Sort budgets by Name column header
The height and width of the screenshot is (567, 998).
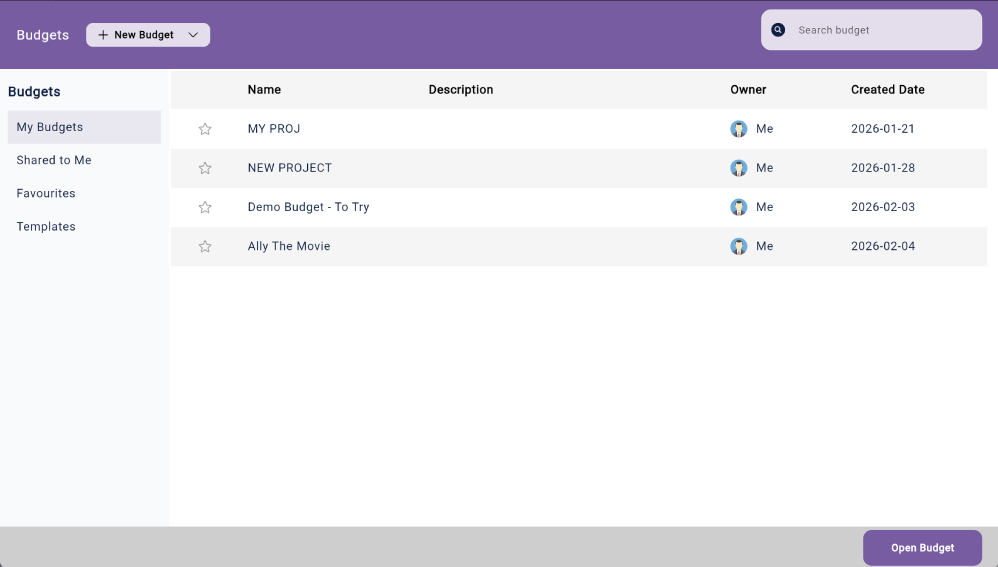click(264, 89)
